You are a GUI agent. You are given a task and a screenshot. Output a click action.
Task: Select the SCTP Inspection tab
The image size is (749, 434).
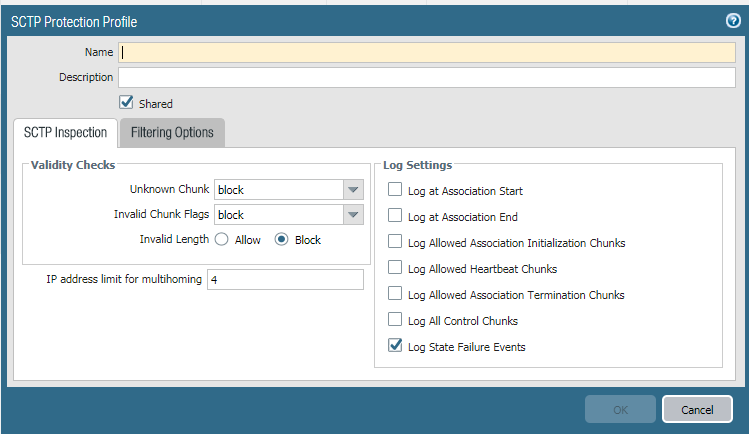pos(65,133)
